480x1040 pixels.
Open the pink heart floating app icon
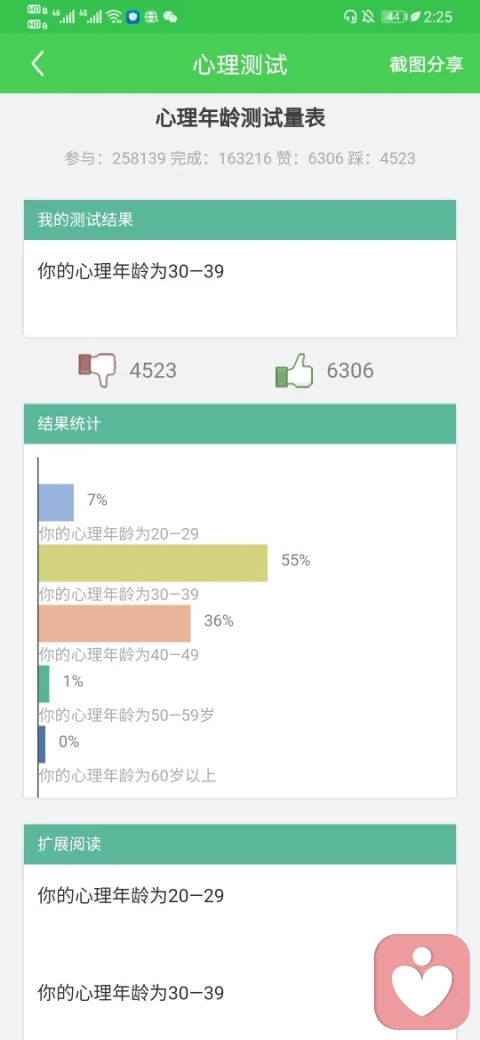point(422,982)
